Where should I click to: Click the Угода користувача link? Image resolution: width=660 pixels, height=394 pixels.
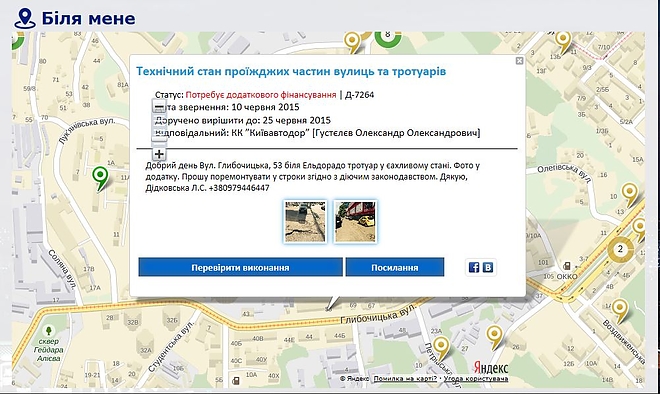476,379
